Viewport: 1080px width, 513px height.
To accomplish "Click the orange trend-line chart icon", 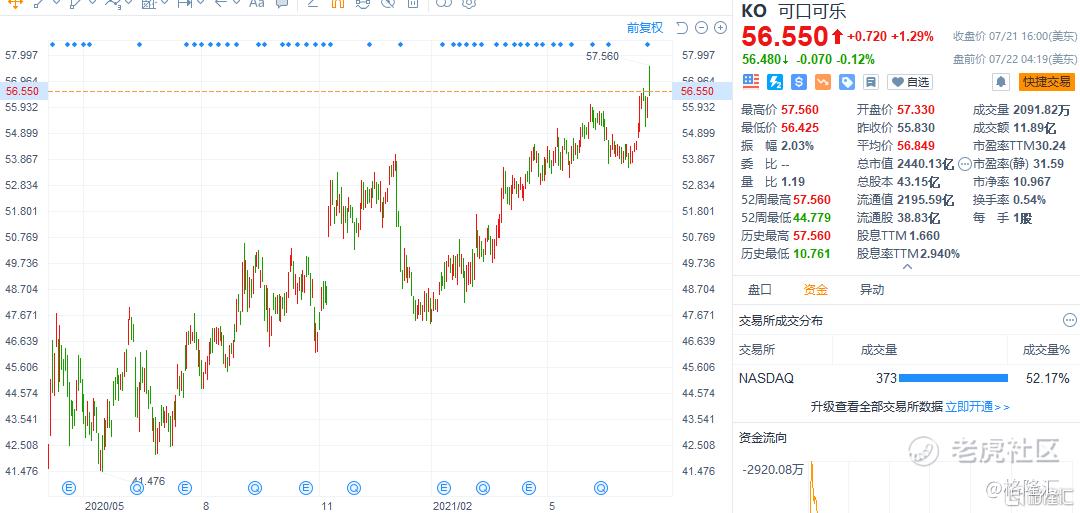I will point(823,82).
